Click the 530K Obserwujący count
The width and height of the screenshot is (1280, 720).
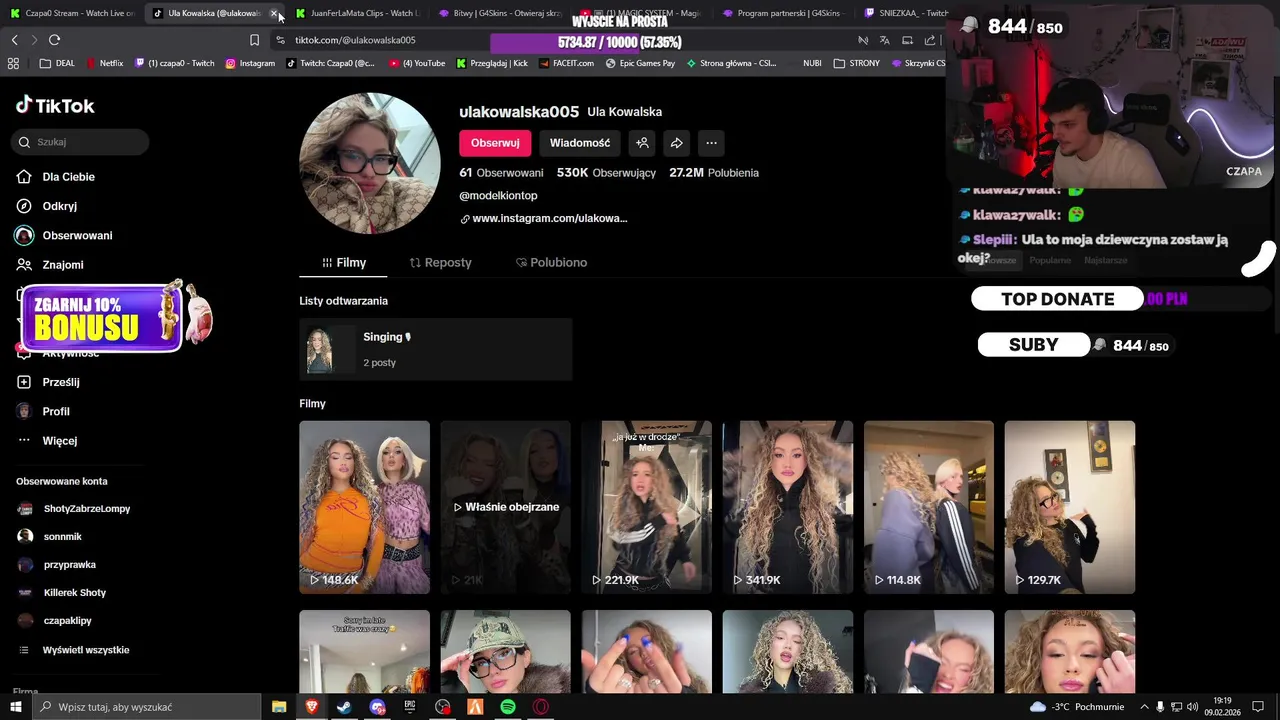pyautogui.click(x=606, y=173)
